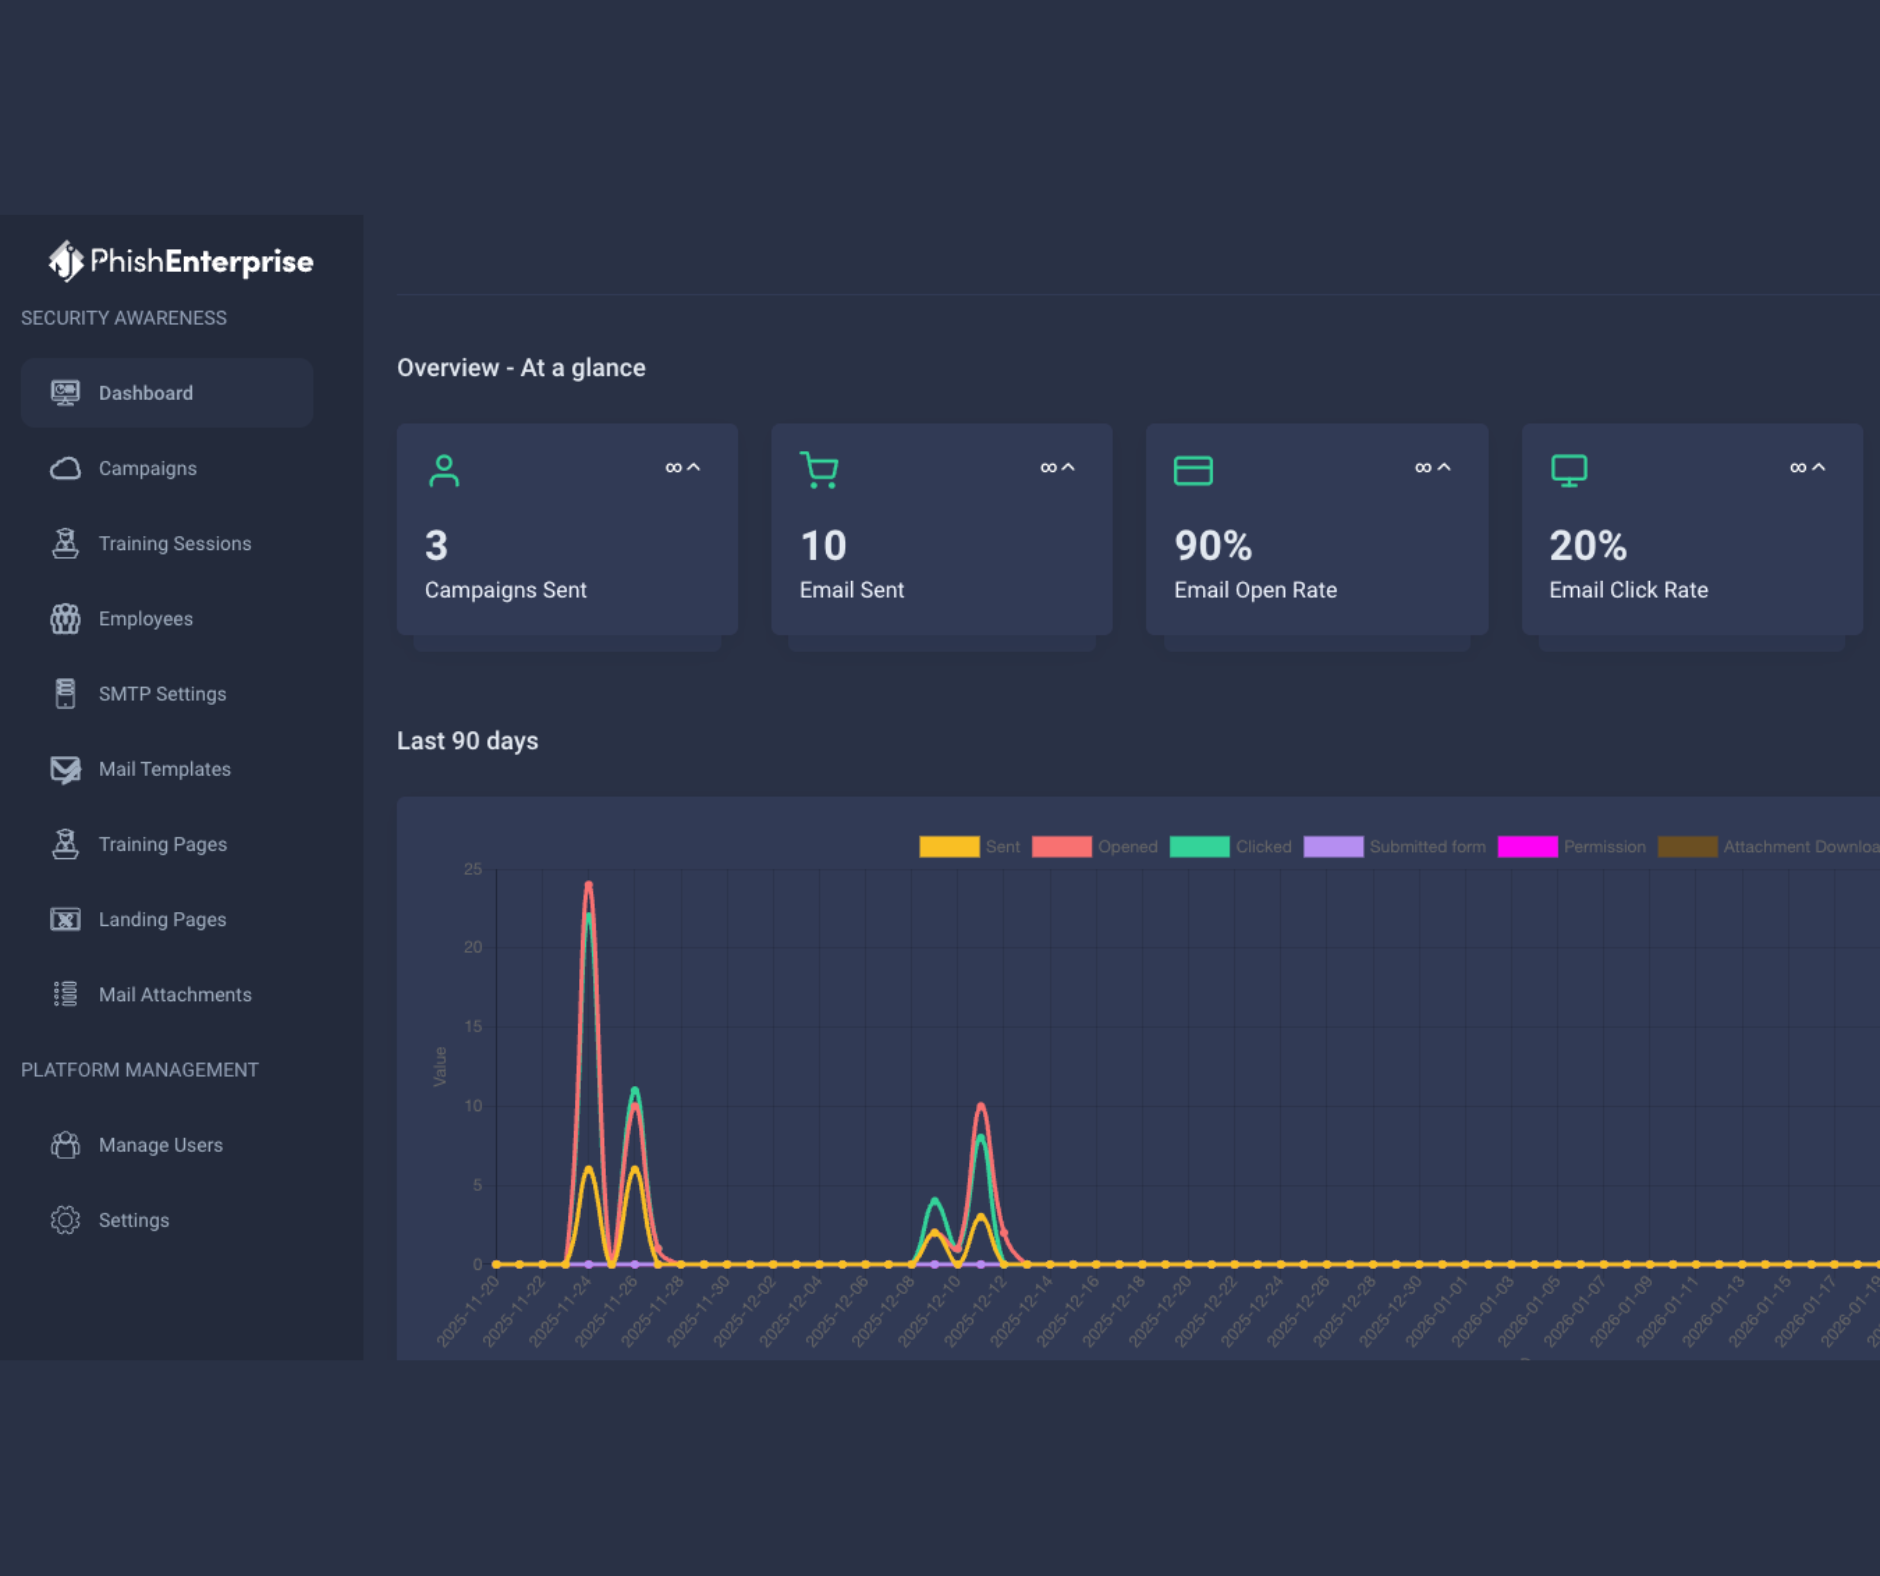Viewport: 1880px width, 1576px height.
Task: Select the Permission color swatch in the legend
Action: [1527, 846]
